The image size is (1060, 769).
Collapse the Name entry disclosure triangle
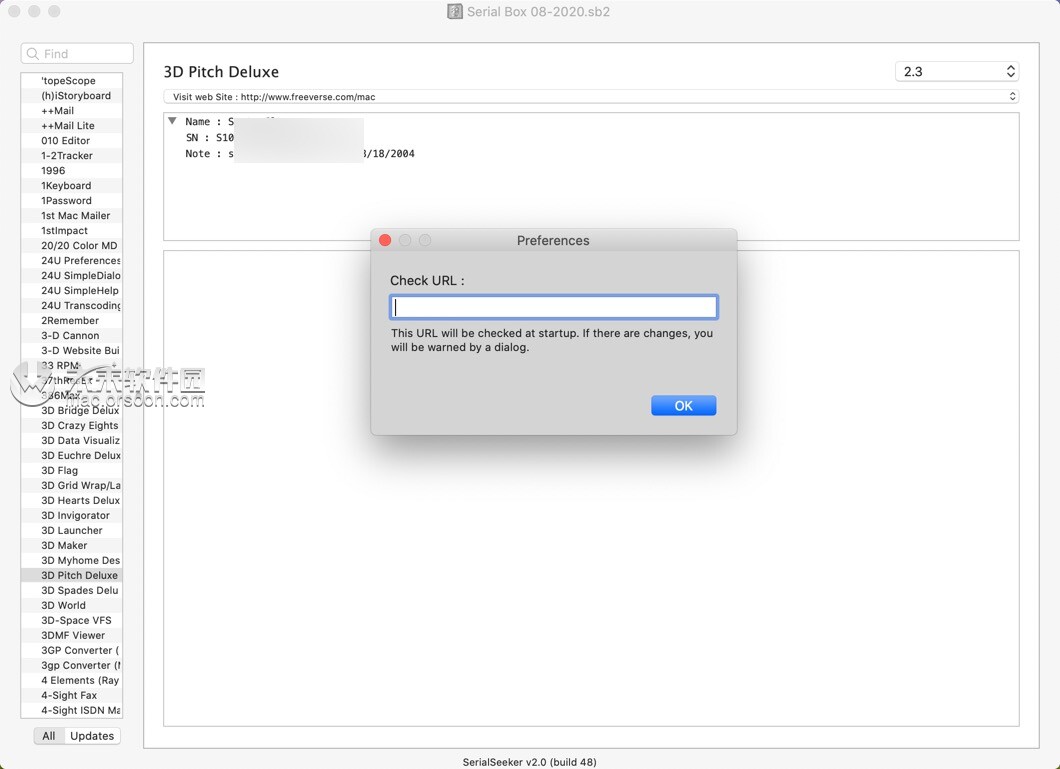[172, 121]
